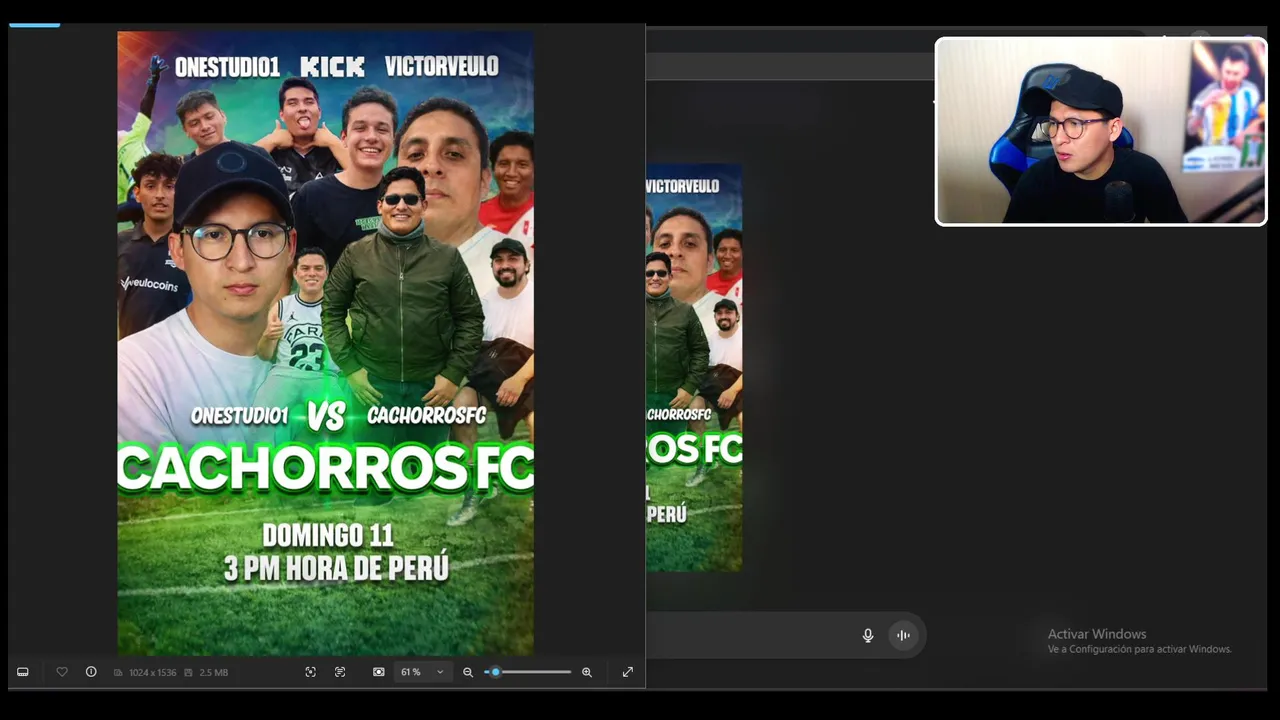Screen dimensions: 1280x720
Task: Zoom in with the plus magnifier
Action: point(587,672)
